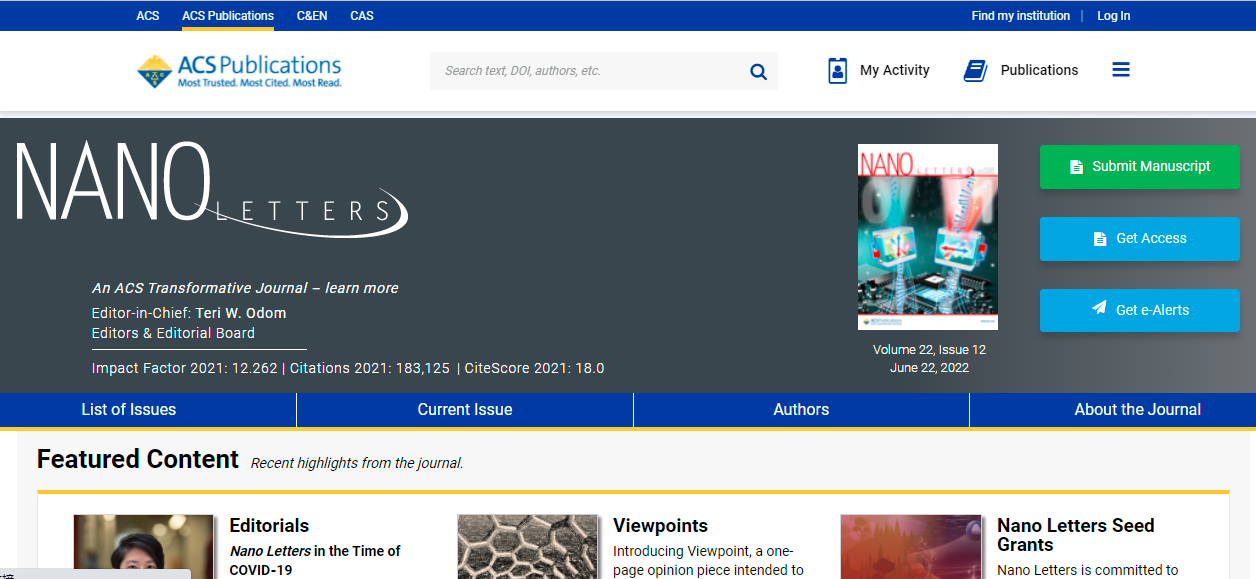Open Find my institution link

pyautogui.click(x=1020, y=16)
